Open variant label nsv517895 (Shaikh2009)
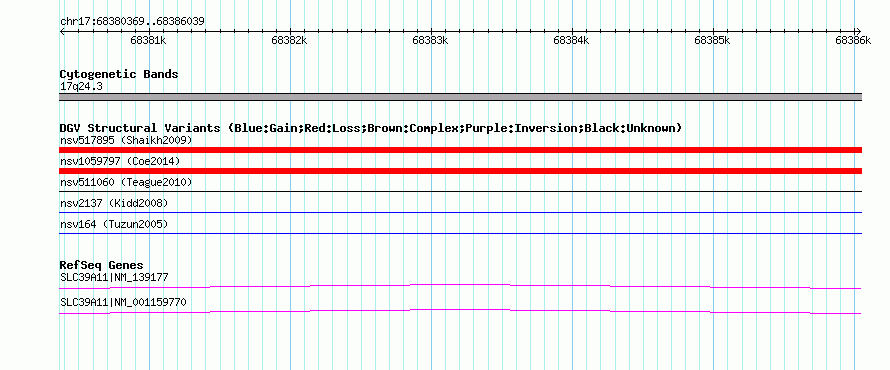The width and height of the screenshot is (890, 370). (x=126, y=140)
